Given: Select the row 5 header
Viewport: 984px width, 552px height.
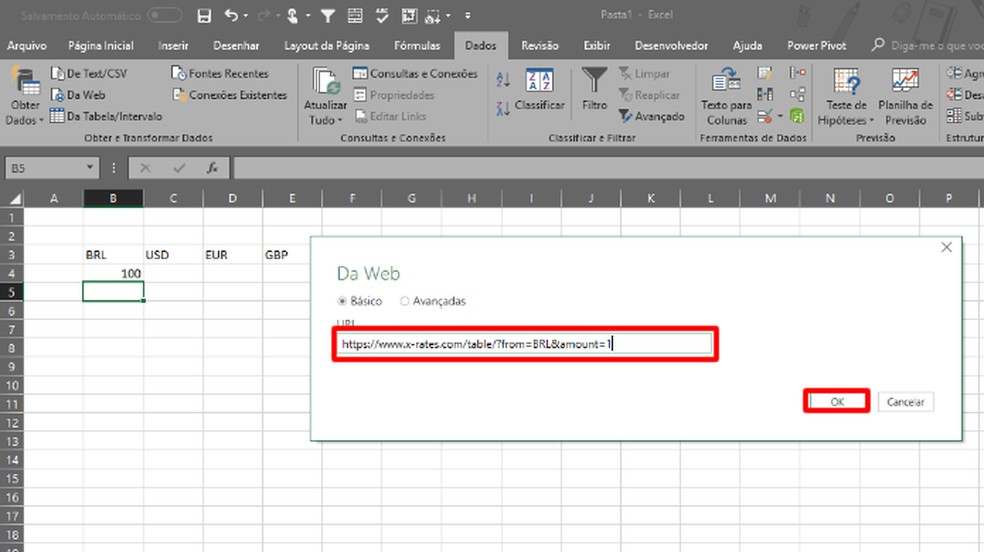Looking at the screenshot, I should click(x=11, y=292).
